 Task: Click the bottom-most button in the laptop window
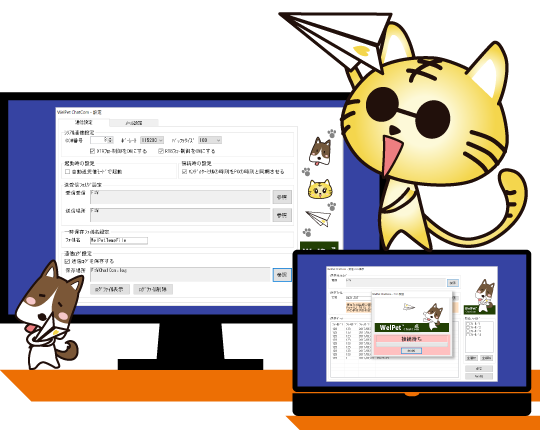pos(479,376)
